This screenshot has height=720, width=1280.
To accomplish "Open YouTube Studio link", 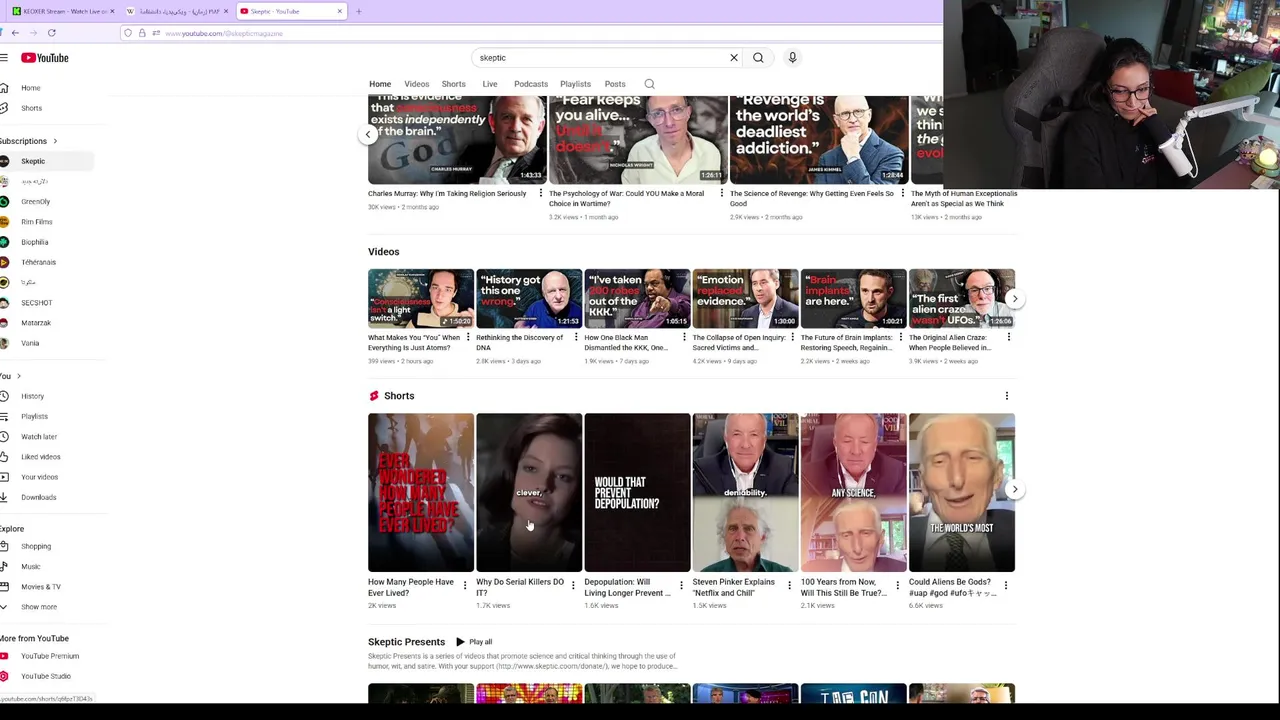I will [x=47, y=676].
